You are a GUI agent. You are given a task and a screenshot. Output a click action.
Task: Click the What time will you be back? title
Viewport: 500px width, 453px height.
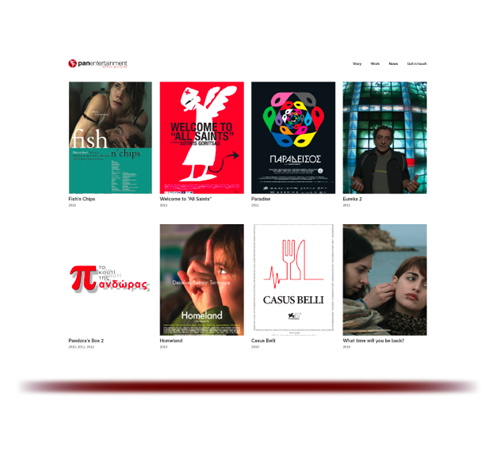coord(373,341)
